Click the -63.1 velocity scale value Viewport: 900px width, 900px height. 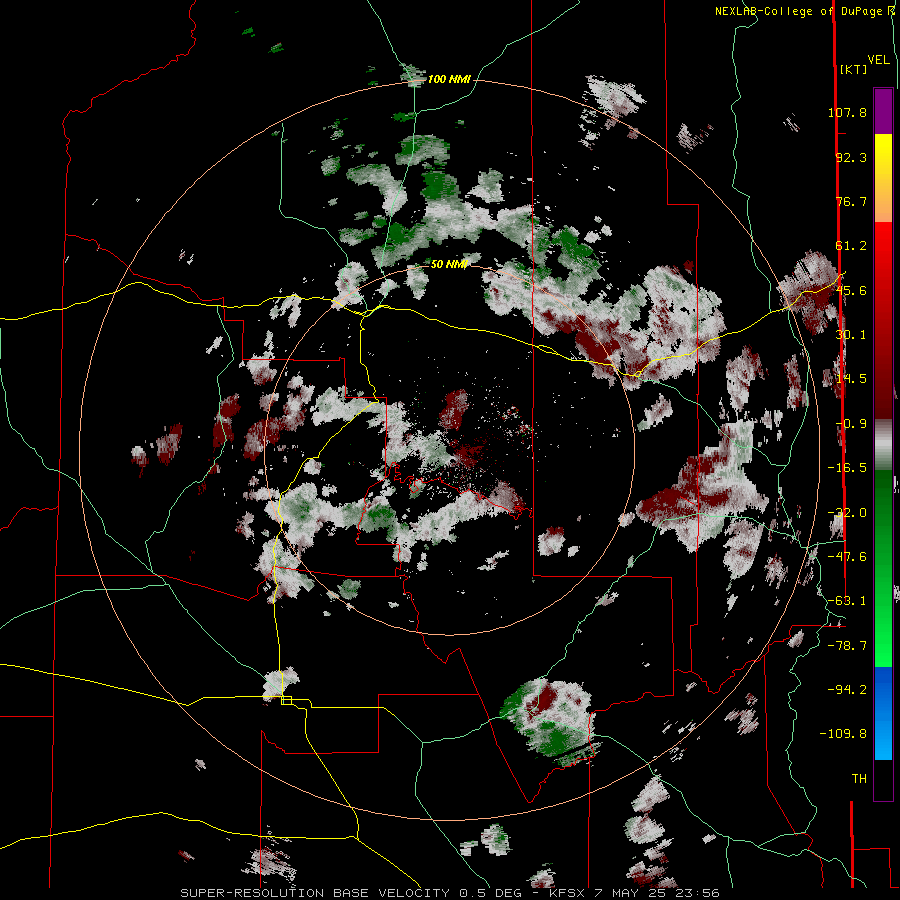point(847,601)
